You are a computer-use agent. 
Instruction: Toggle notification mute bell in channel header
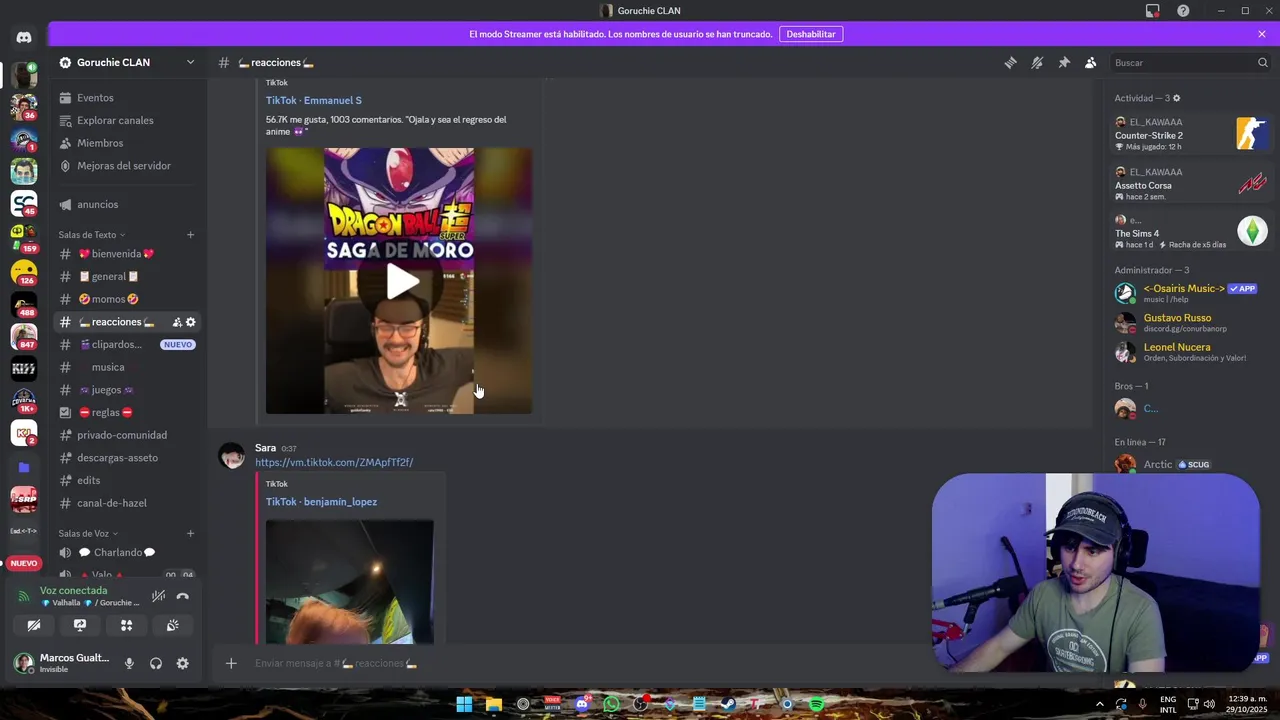[1037, 62]
